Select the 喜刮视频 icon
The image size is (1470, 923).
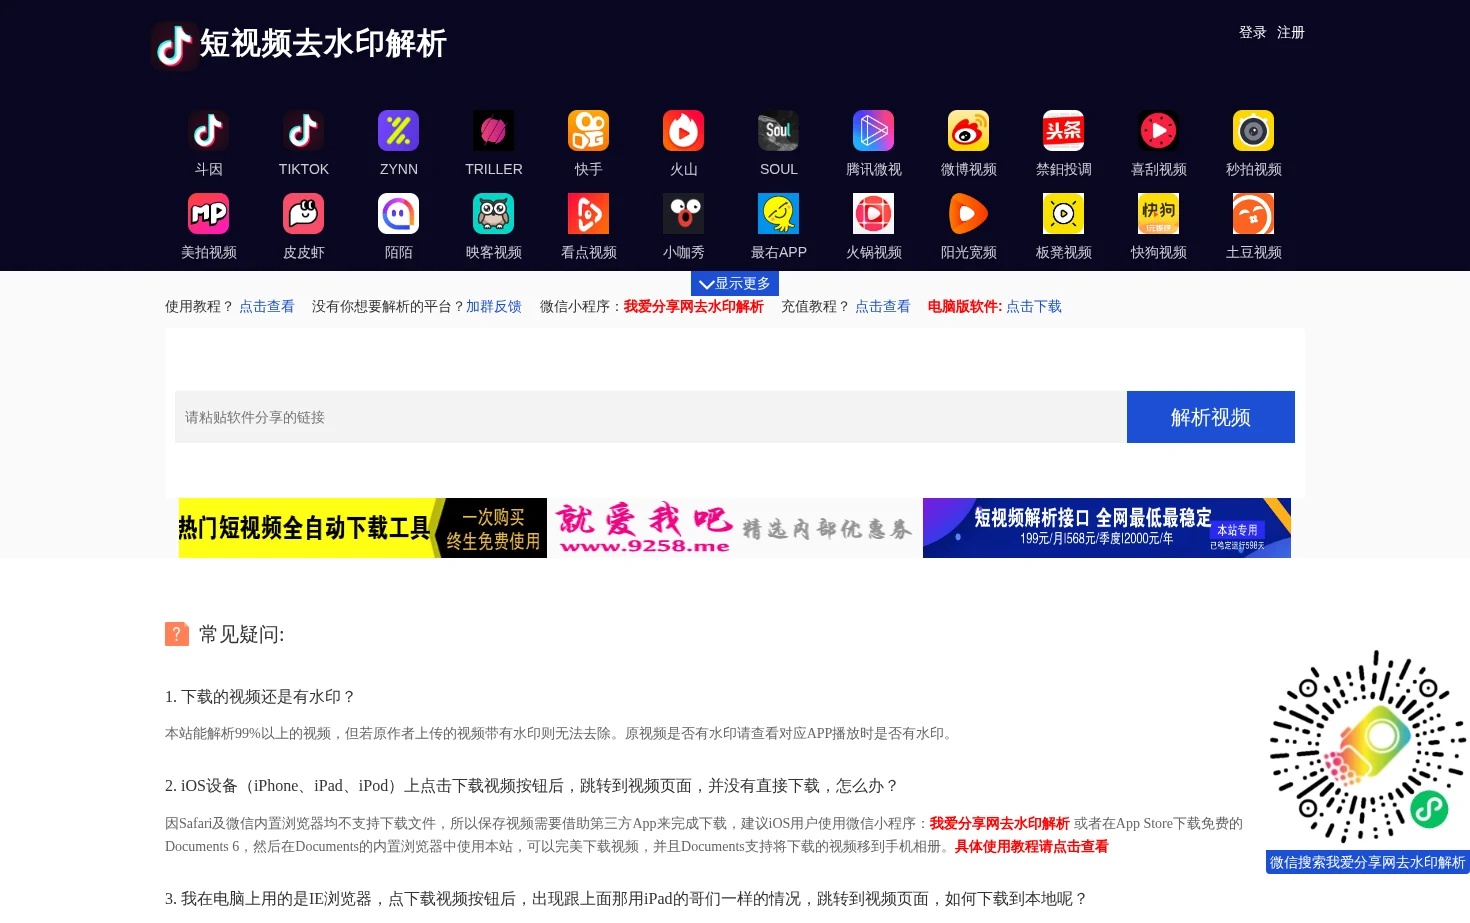[x=1158, y=131]
